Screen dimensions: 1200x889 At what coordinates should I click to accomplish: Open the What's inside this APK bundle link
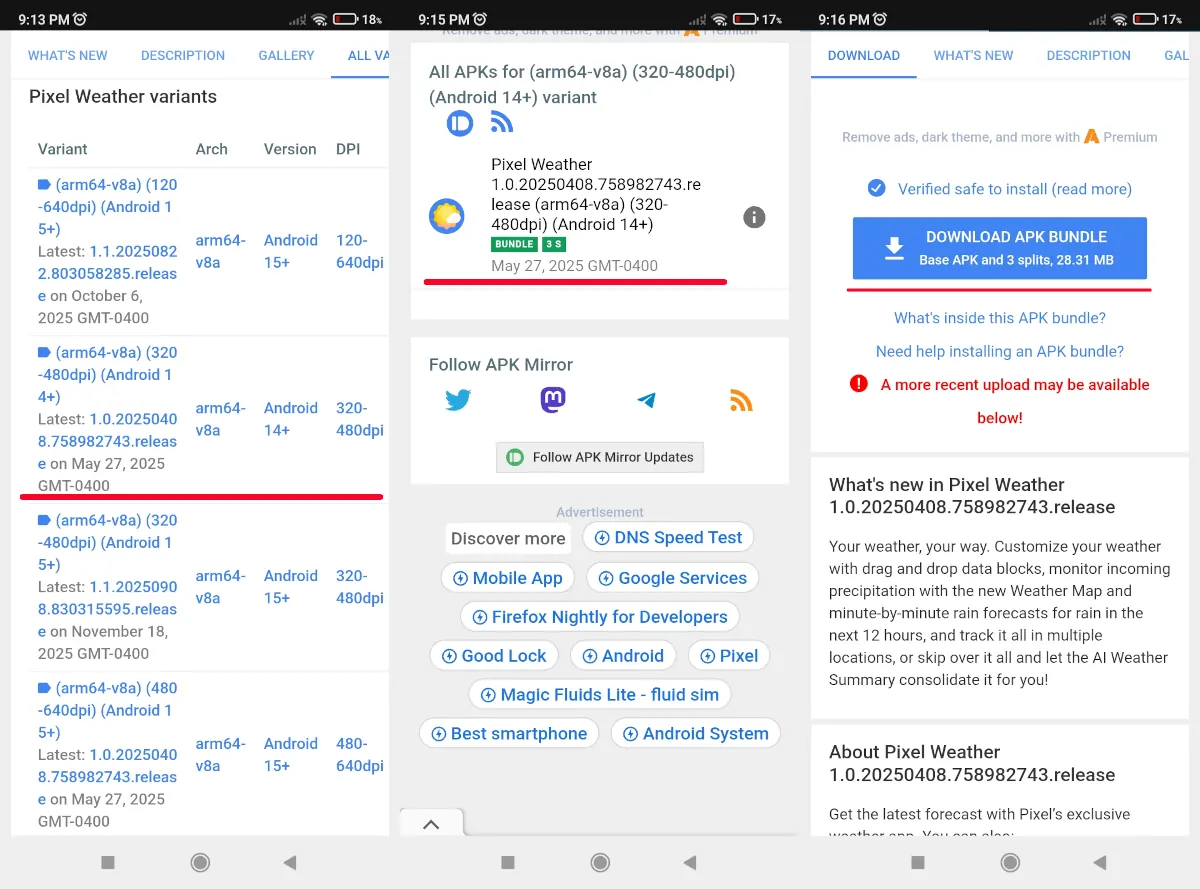[999, 318]
